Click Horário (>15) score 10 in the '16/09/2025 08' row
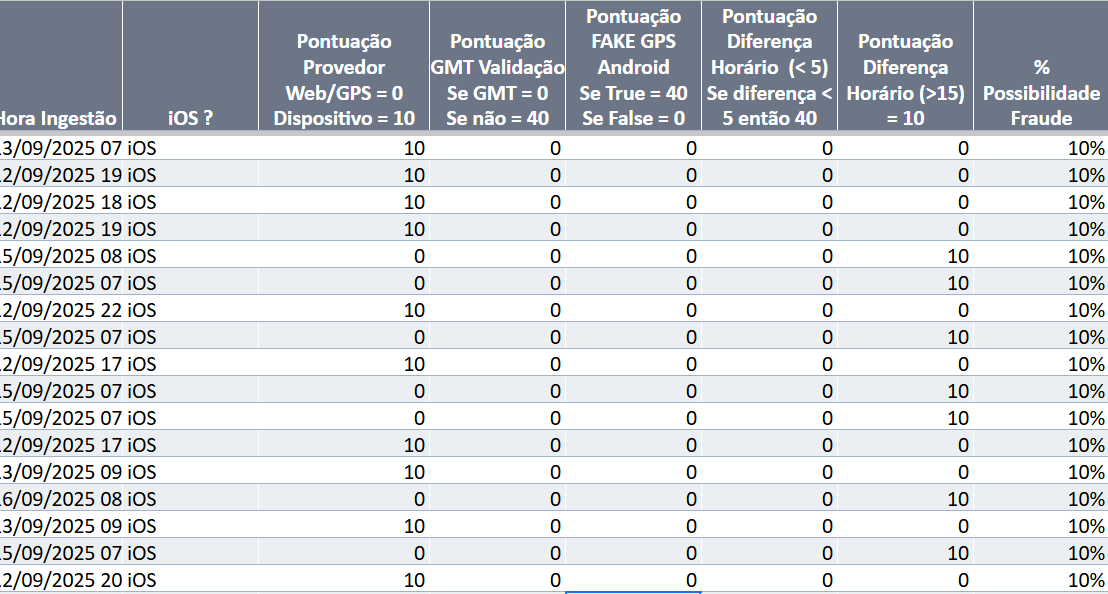The image size is (1108, 594). pyautogui.click(x=957, y=499)
